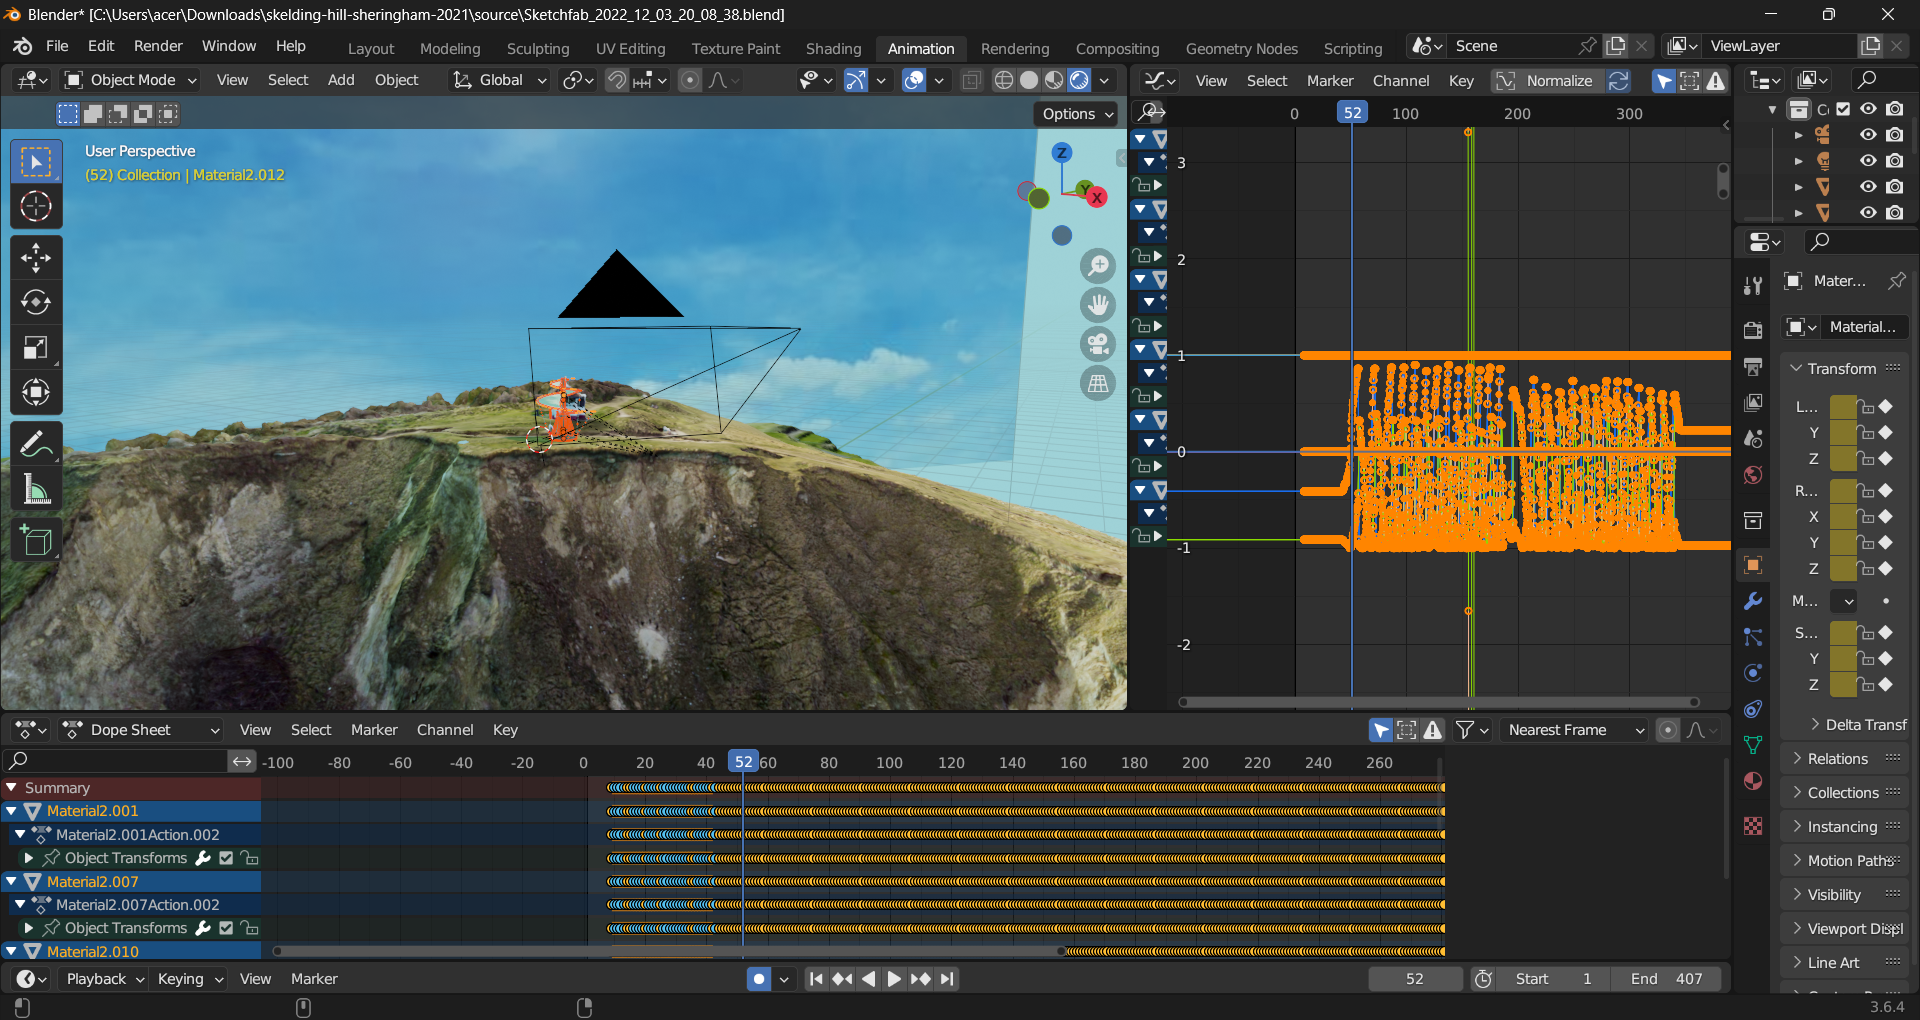Toggle snapping magnet in 3D viewport
This screenshot has height=1020, width=1920.
pos(617,80)
